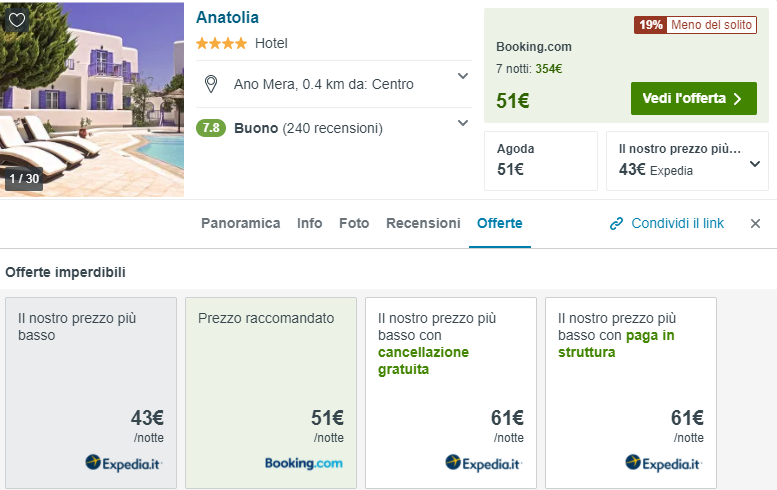
Task: Choose the free cancellation 61€ offer card
Action: [x=450, y=393]
